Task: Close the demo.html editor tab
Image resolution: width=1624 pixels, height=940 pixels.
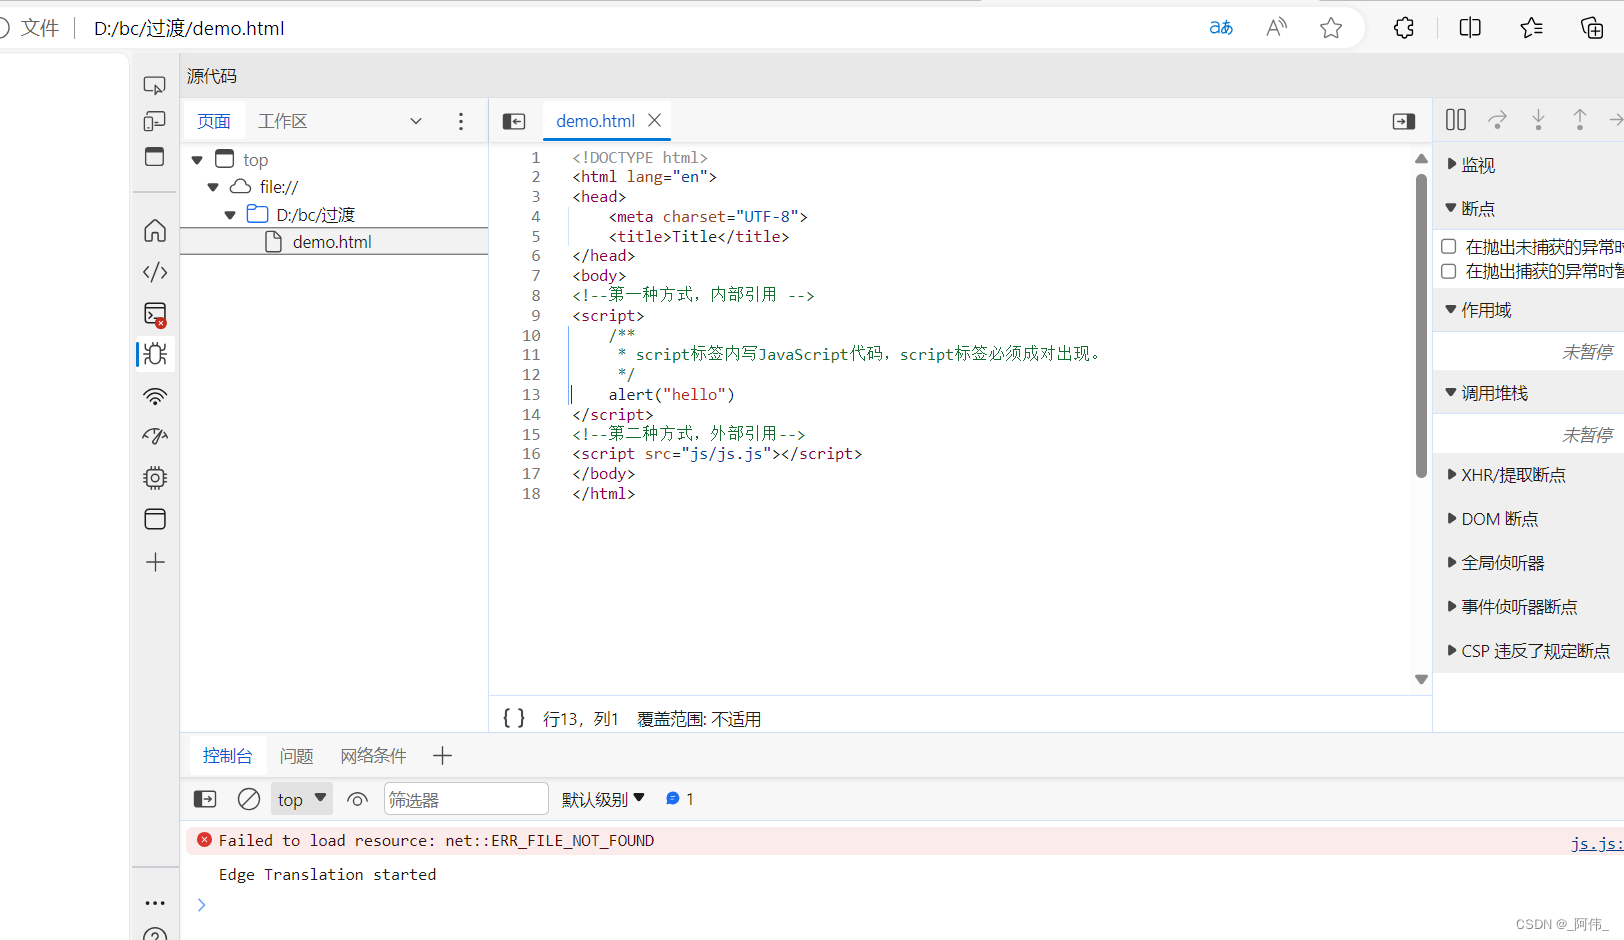Action: click(x=655, y=120)
